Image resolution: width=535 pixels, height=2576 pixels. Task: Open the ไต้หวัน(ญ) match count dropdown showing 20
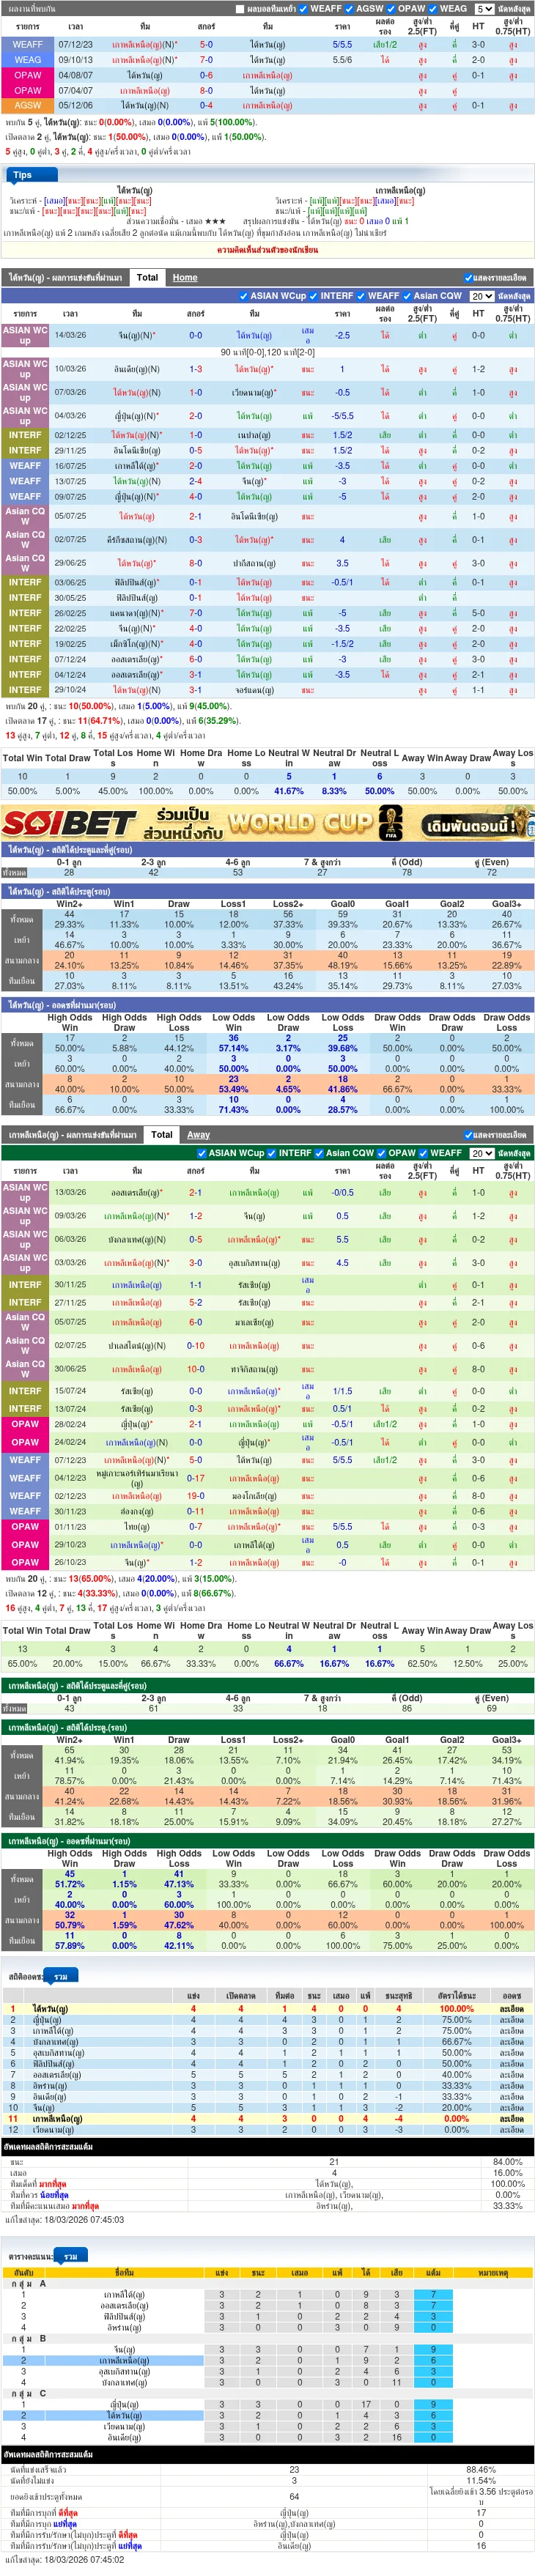(481, 296)
